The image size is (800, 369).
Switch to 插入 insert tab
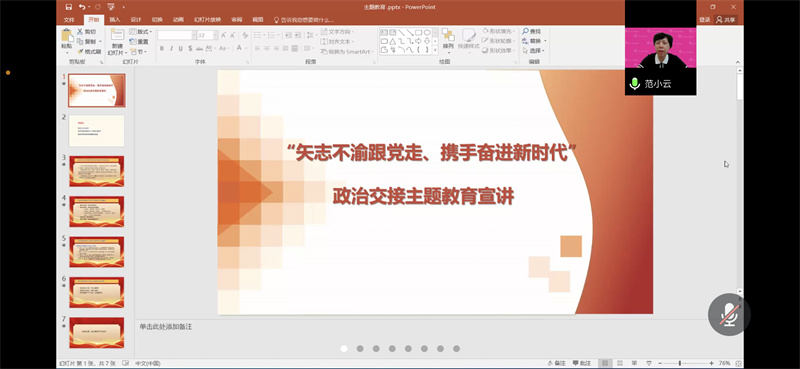point(115,19)
